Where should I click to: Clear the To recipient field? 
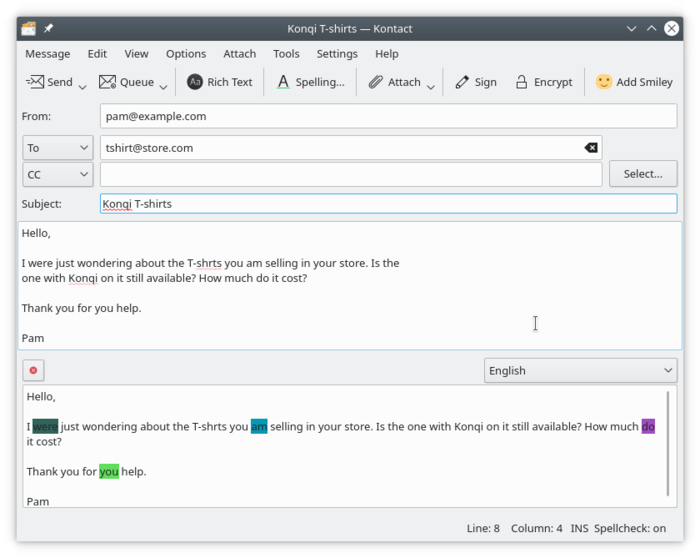pos(591,148)
